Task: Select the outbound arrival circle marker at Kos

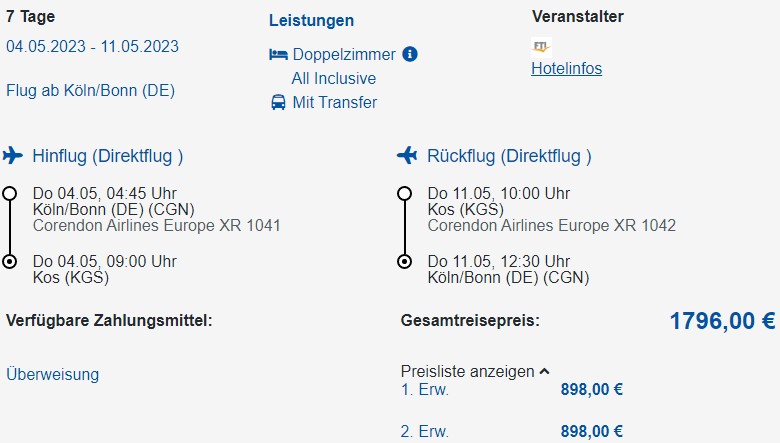Action: point(10,262)
